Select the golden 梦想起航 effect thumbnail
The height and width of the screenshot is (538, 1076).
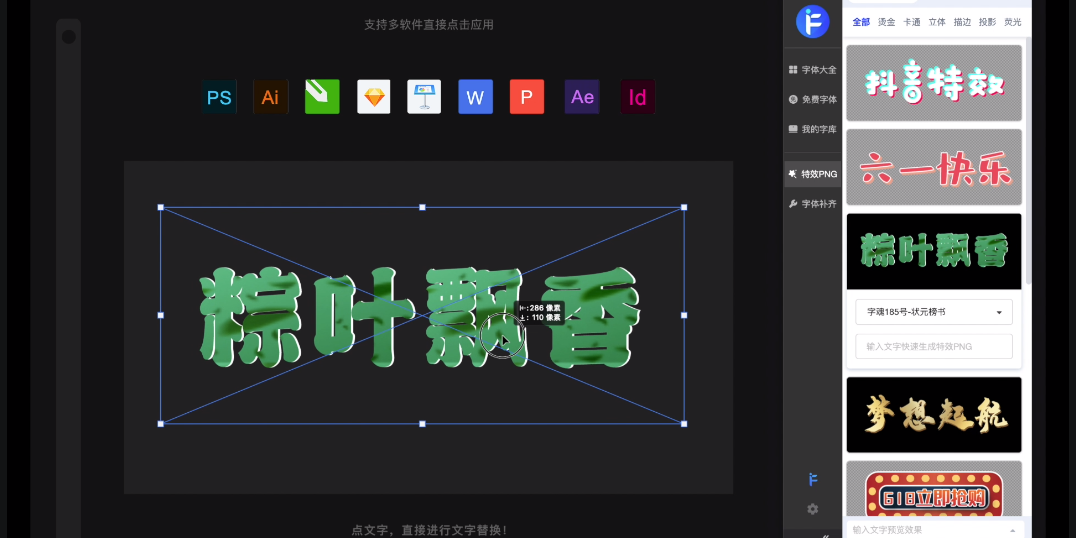(x=933, y=414)
